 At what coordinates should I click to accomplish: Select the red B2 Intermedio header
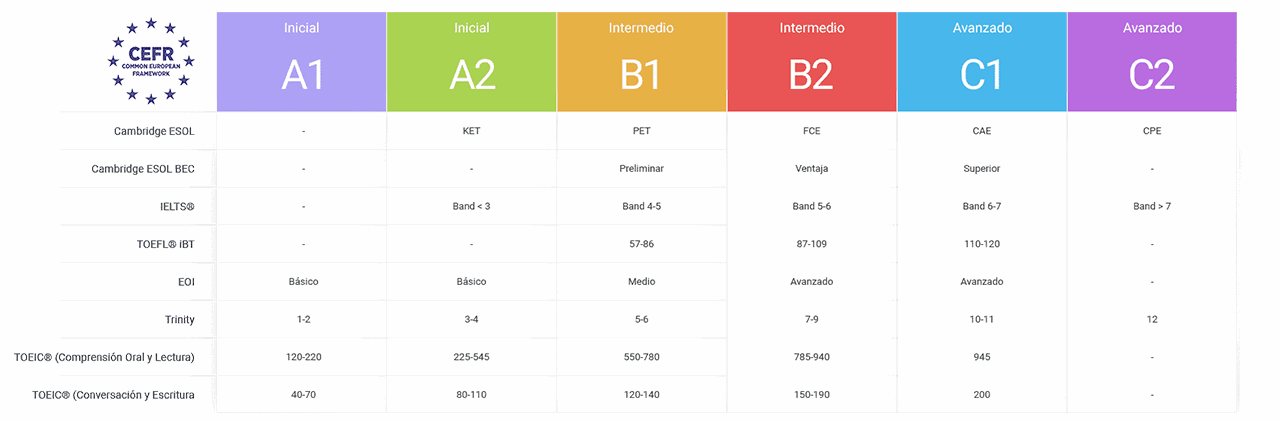click(x=812, y=62)
